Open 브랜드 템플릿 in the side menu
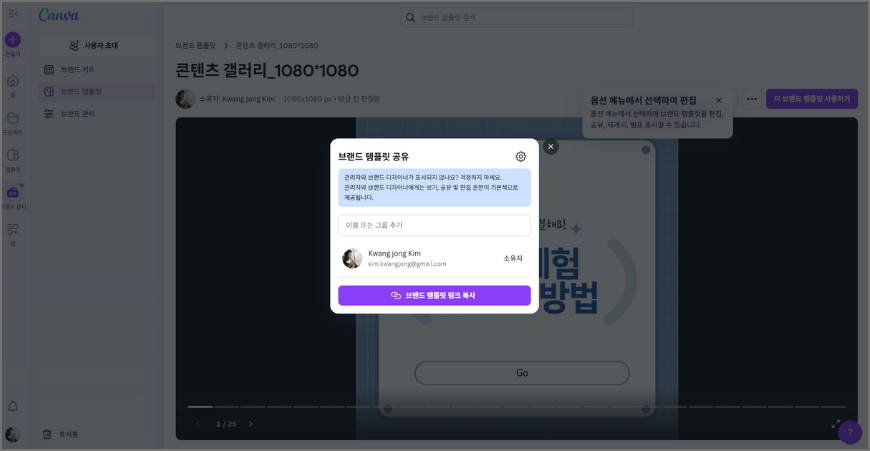Image resolution: width=870 pixels, height=451 pixels. point(97,92)
